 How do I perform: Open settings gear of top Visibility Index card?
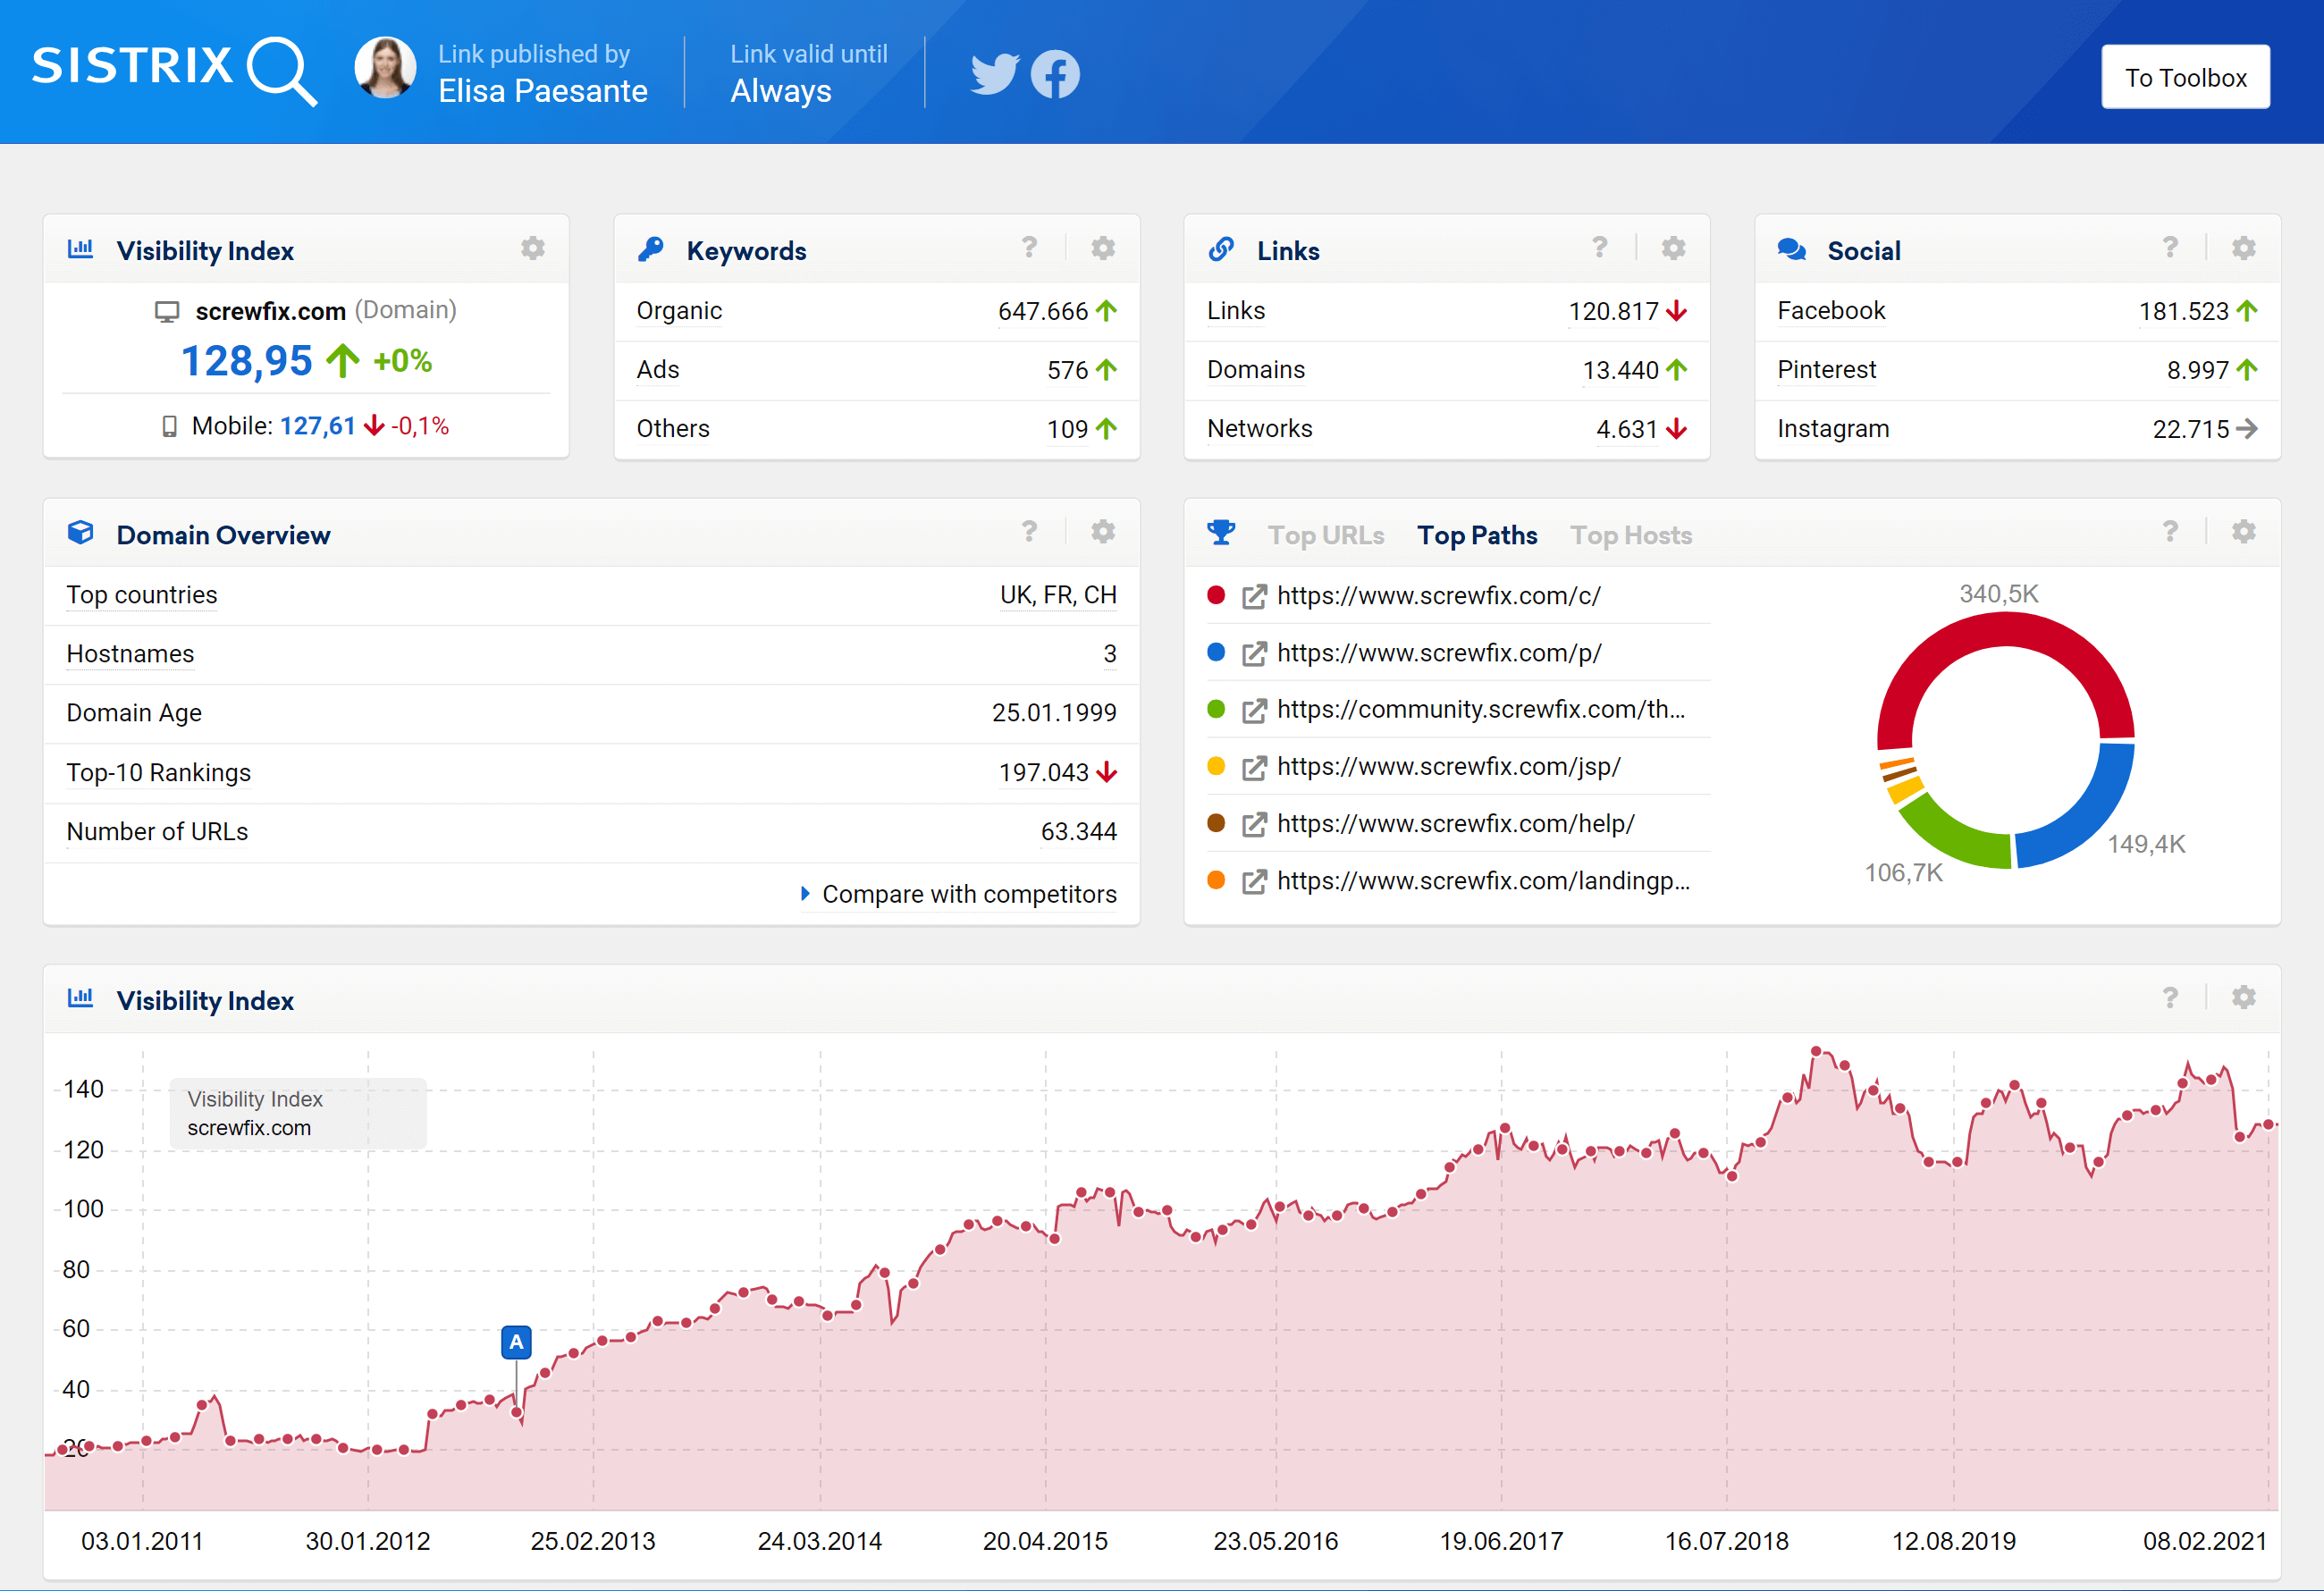tap(533, 248)
